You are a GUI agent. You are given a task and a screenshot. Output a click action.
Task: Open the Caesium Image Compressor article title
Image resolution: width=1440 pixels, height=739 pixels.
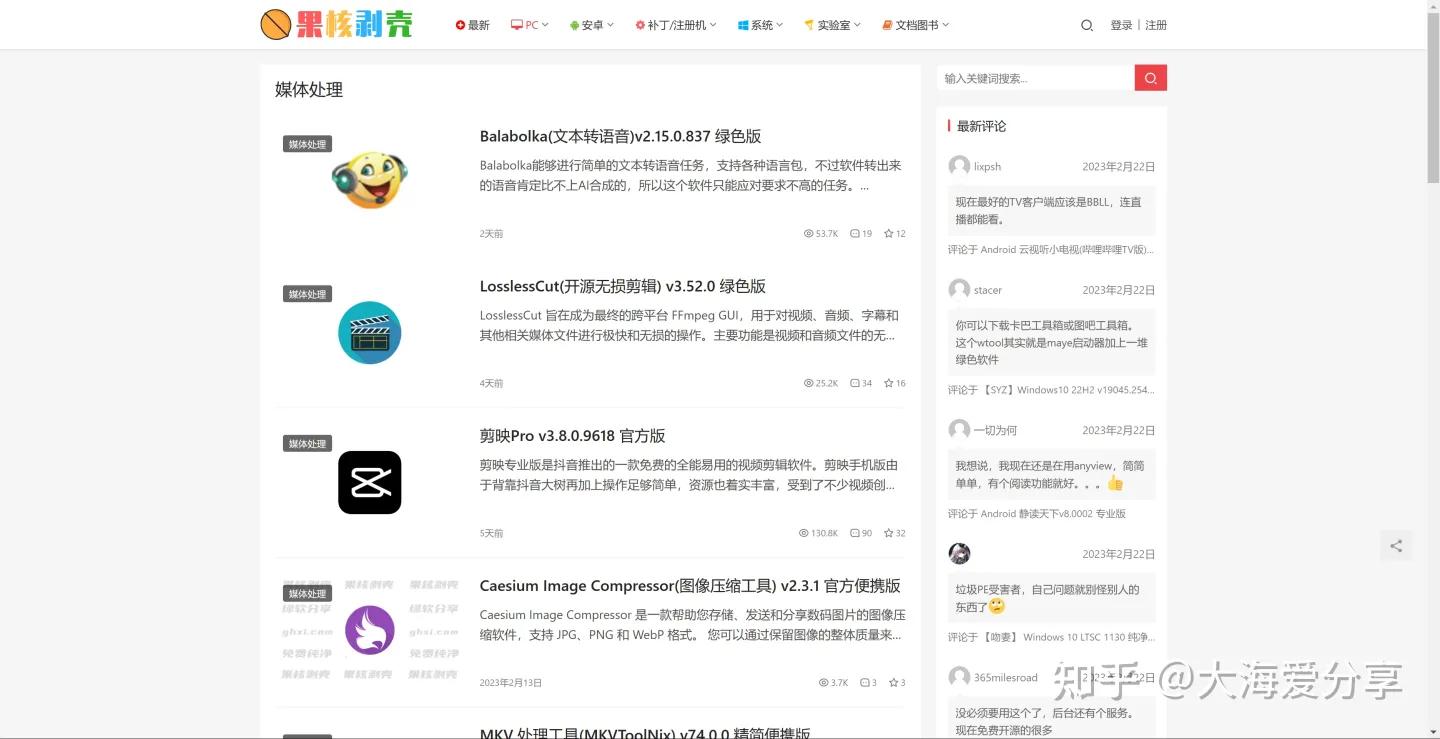pyautogui.click(x=690, y=585)
